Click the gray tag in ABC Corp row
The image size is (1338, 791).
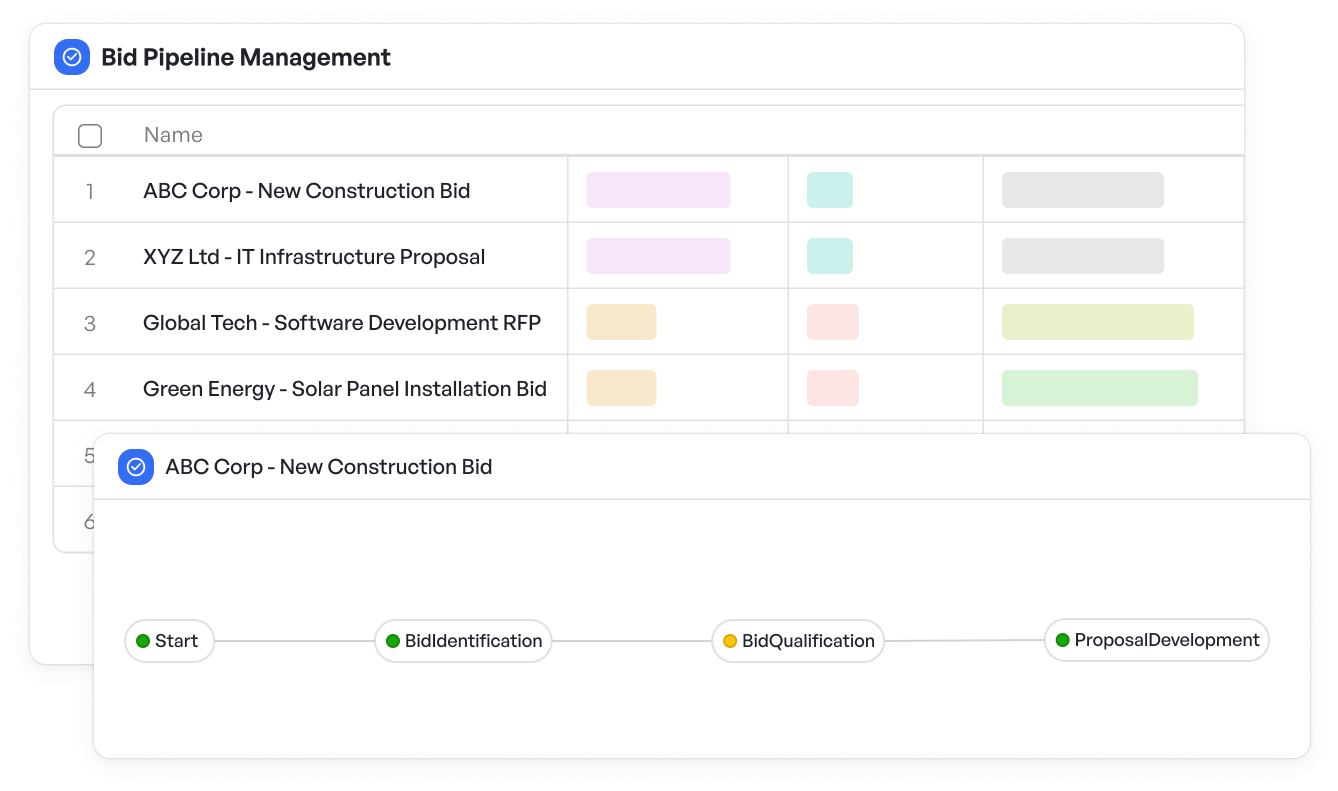click(1083, 190)
